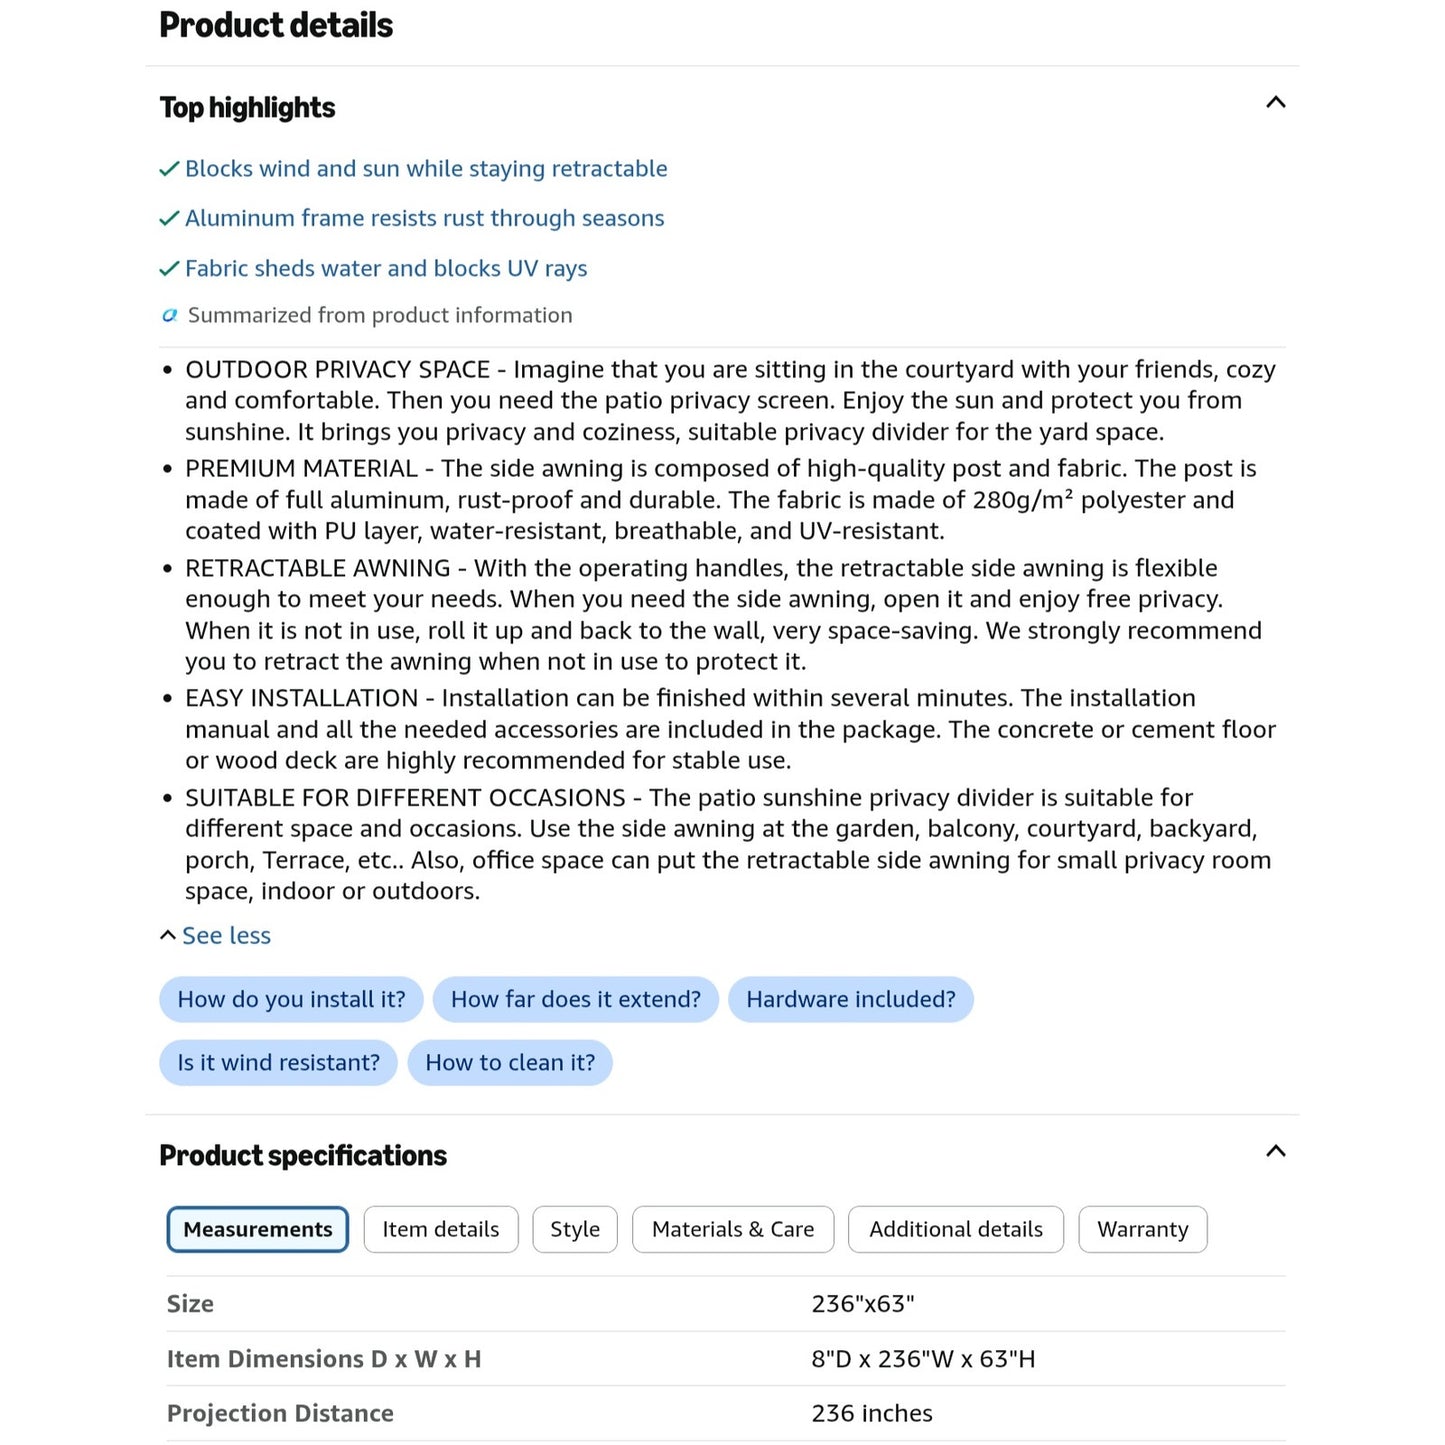Screen dimensions: 1445x1445
Task: Ask 'How far does it extend?'
Action: [576, 1000]
